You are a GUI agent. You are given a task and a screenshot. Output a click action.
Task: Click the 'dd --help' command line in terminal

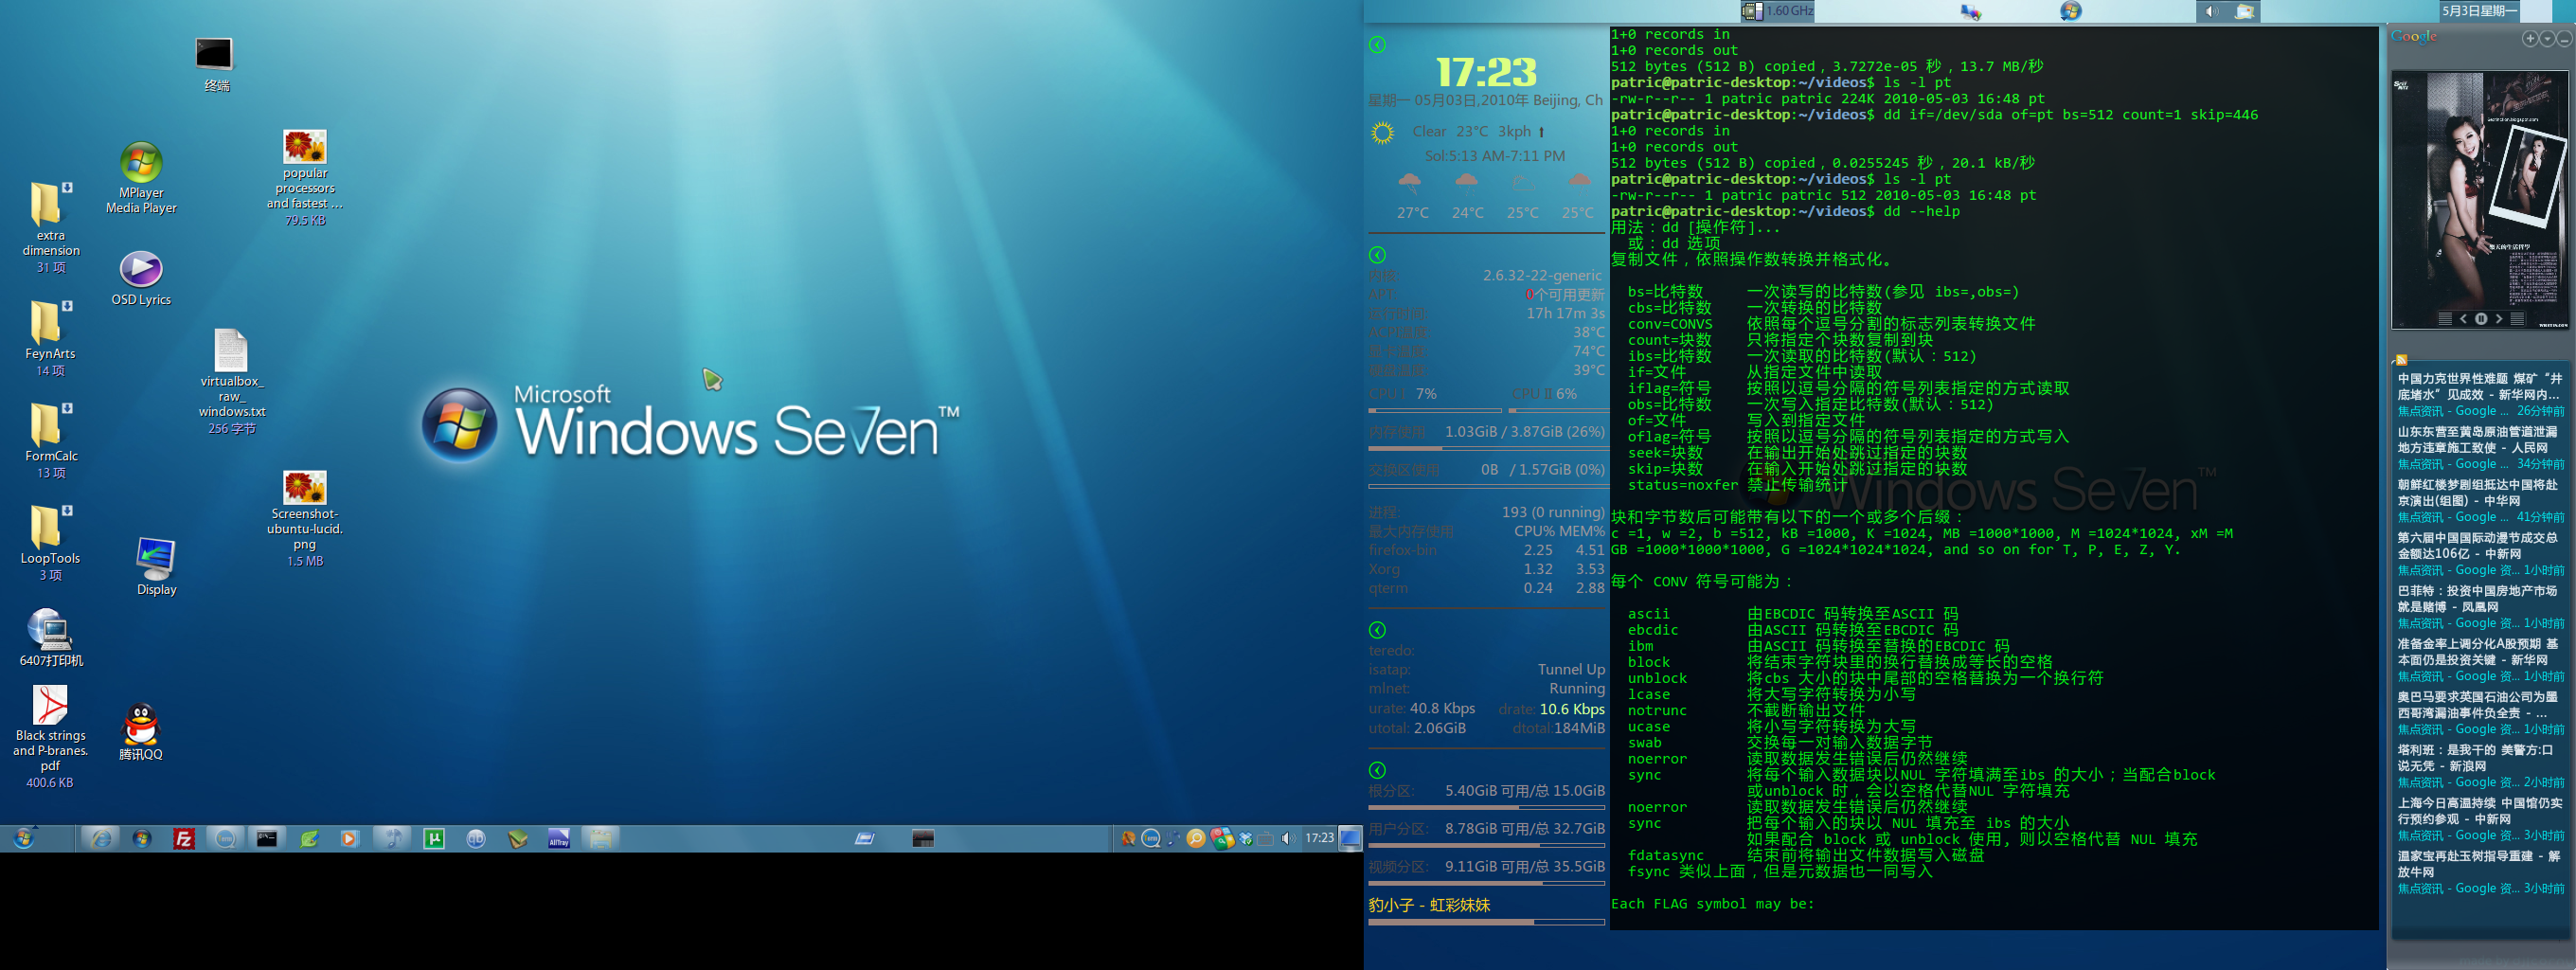pyautogui.click(x=1785, y=211)
